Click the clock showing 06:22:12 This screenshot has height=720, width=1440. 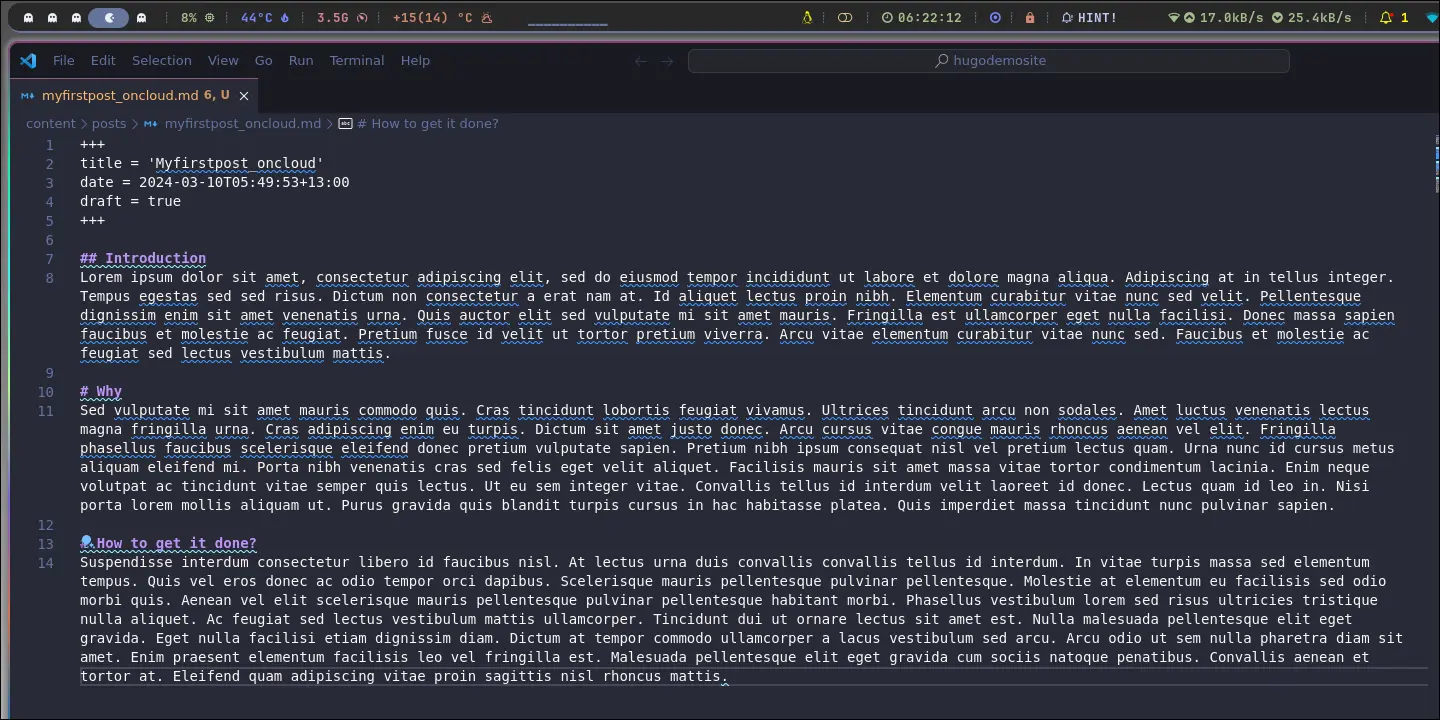coord(921,17)
